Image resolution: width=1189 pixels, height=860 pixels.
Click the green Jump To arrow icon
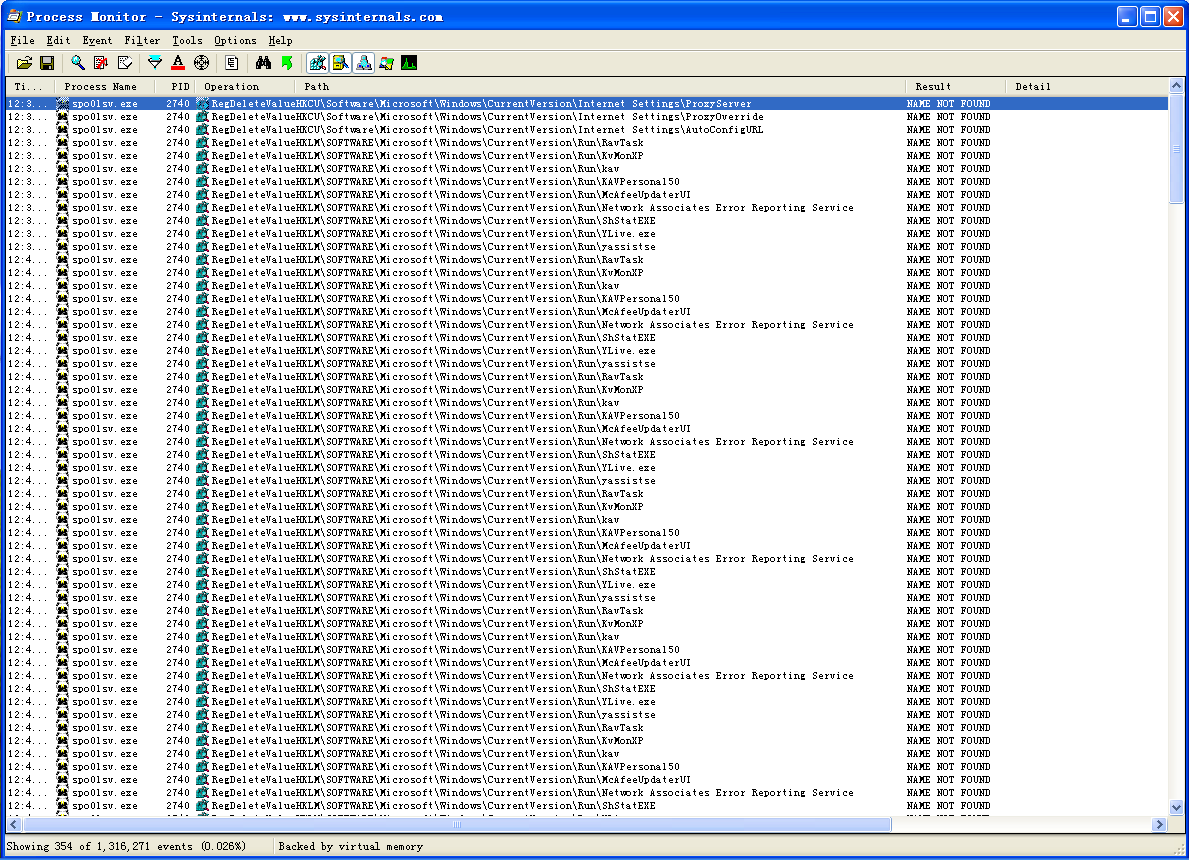[x=287, y=63]
